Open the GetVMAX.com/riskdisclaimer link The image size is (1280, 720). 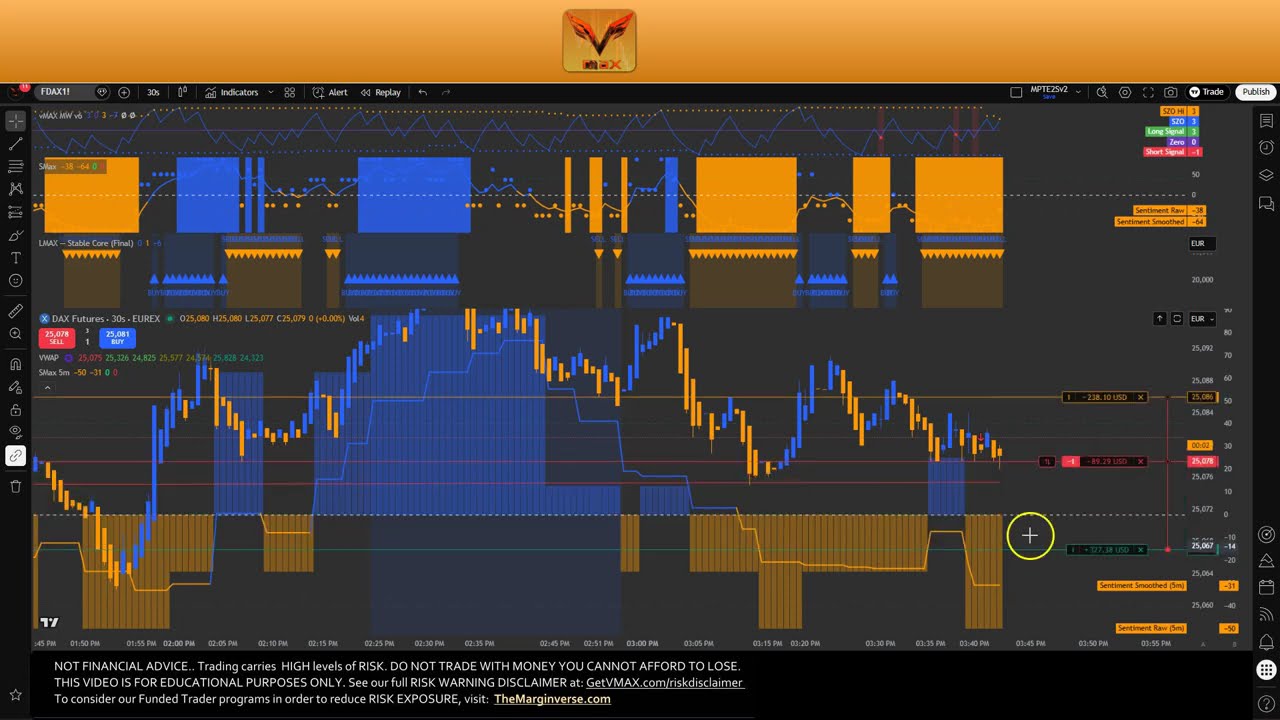[665, 682]
